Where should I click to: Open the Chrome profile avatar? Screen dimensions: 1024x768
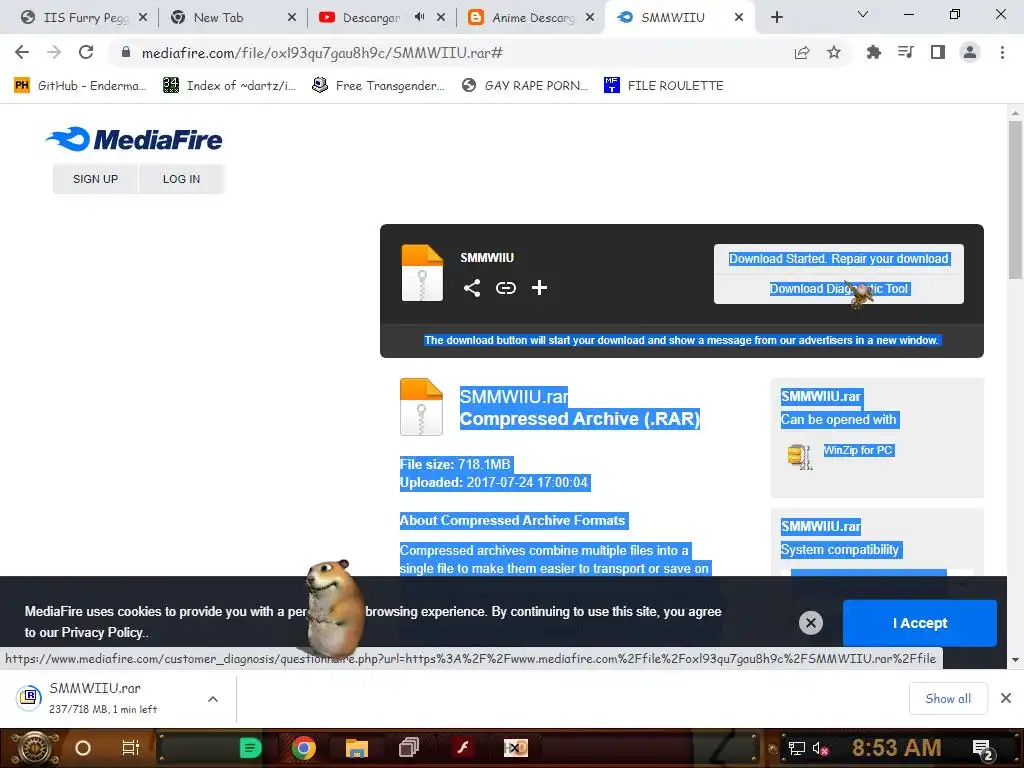coord(970,52)
